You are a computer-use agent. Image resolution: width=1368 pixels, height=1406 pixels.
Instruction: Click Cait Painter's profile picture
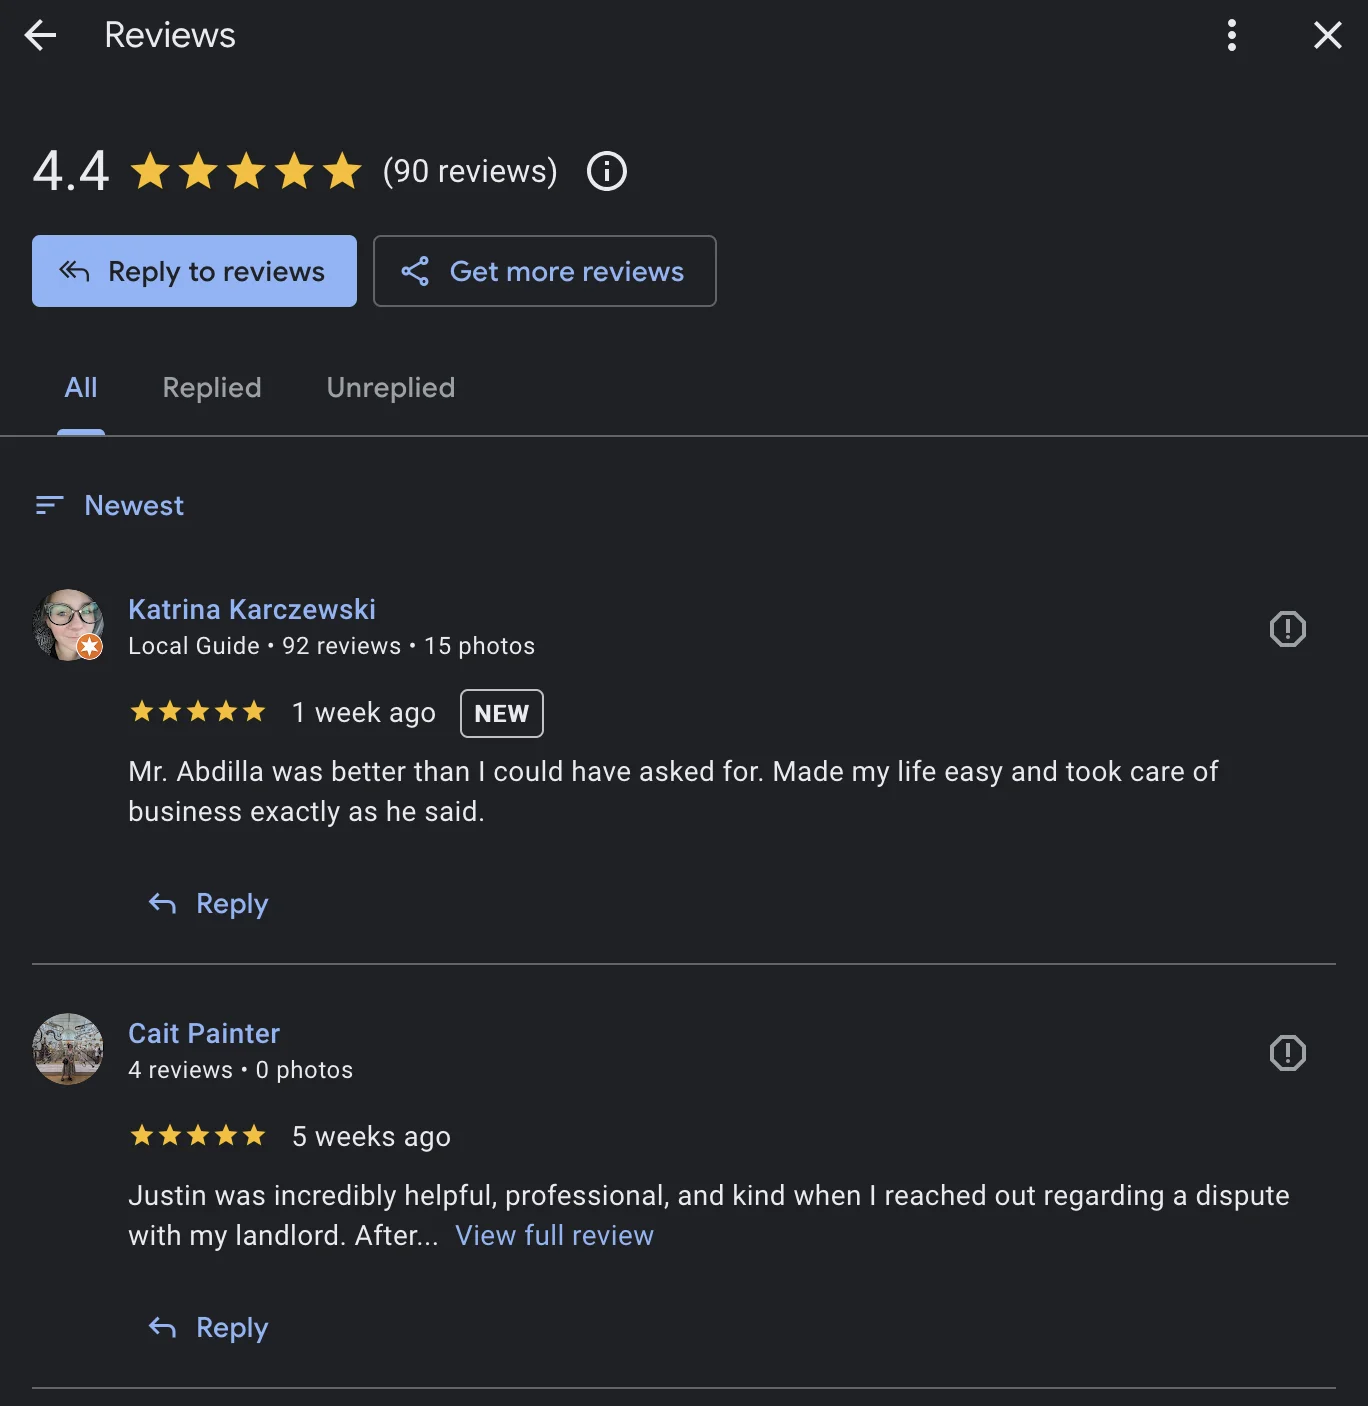(67, 1049)
